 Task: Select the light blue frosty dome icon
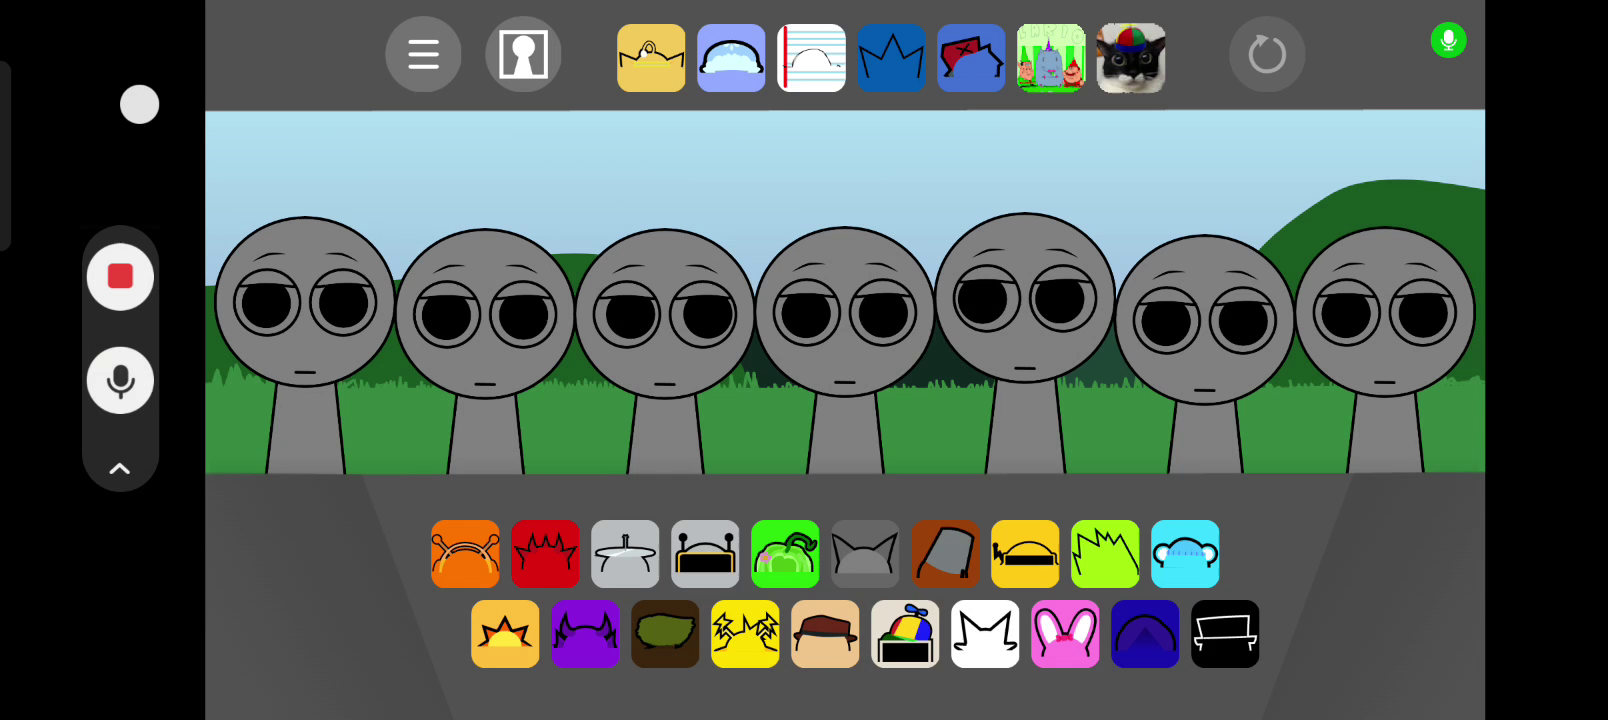(x=731, y=58)
